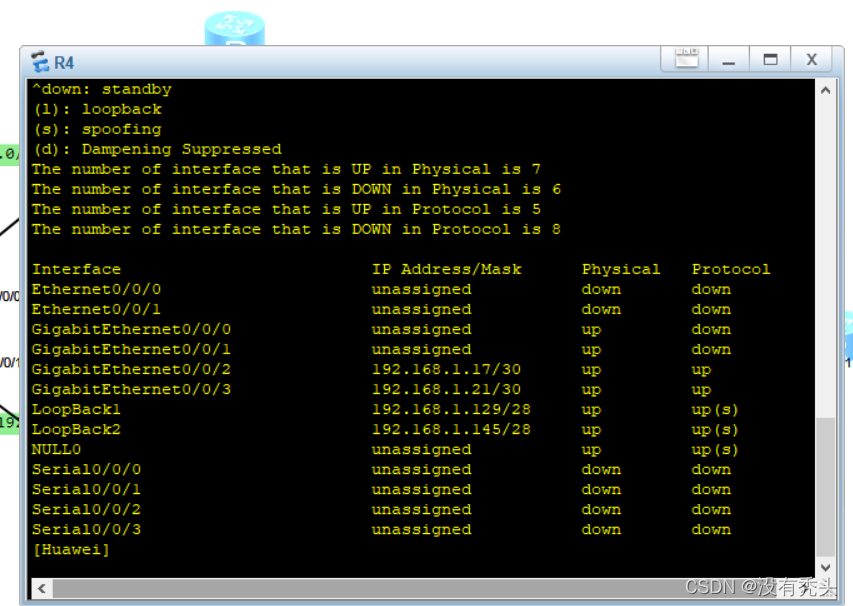Click the R4 window app icon
This screenshot has height=606, width=853.
[40, 62]
